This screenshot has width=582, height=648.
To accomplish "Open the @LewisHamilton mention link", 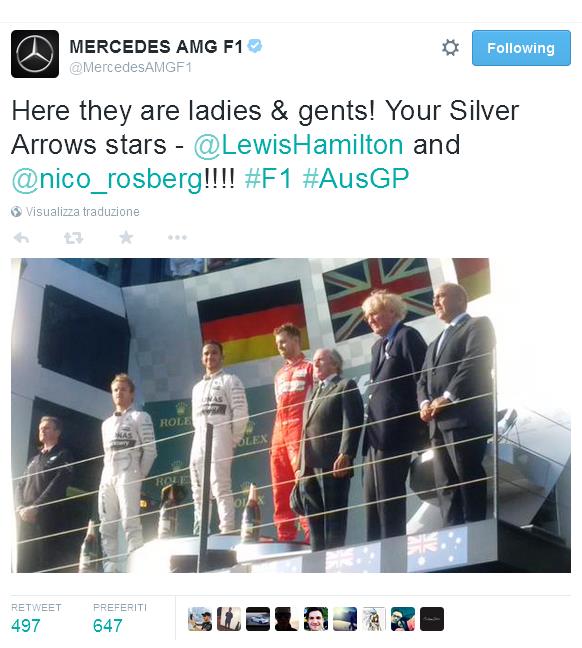I will [298, 145].
